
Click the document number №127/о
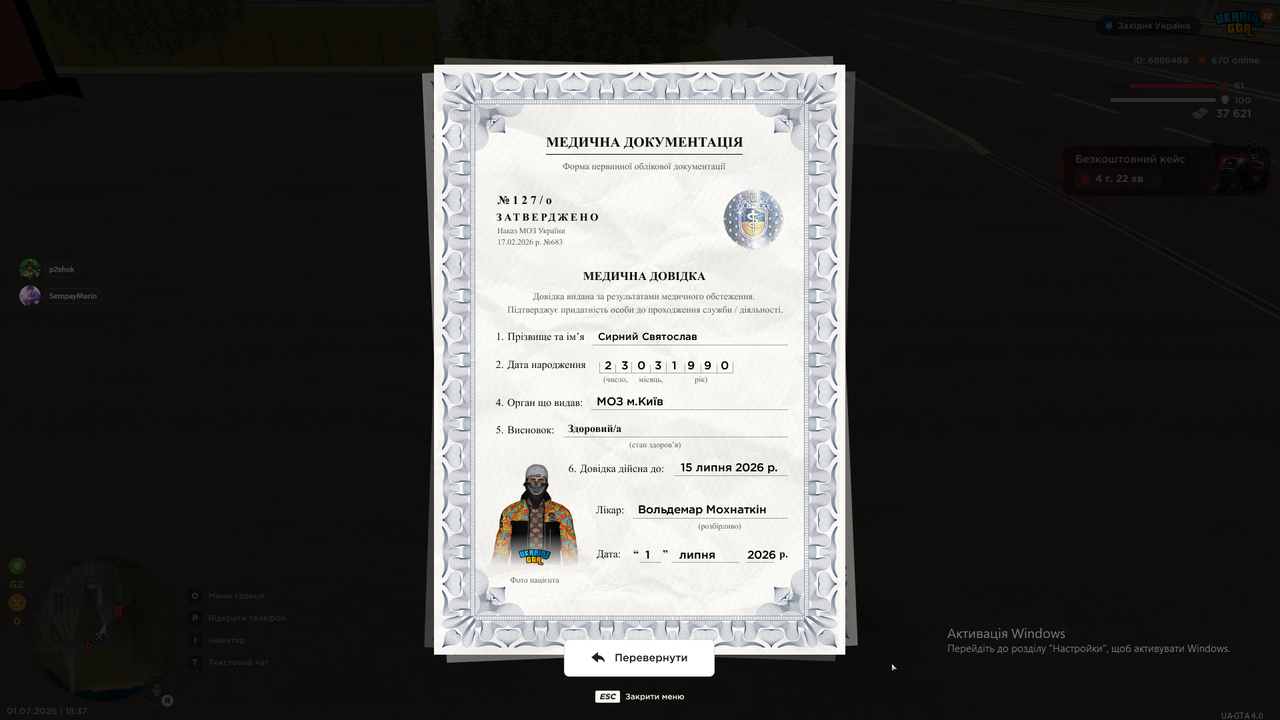click(524, 200)
